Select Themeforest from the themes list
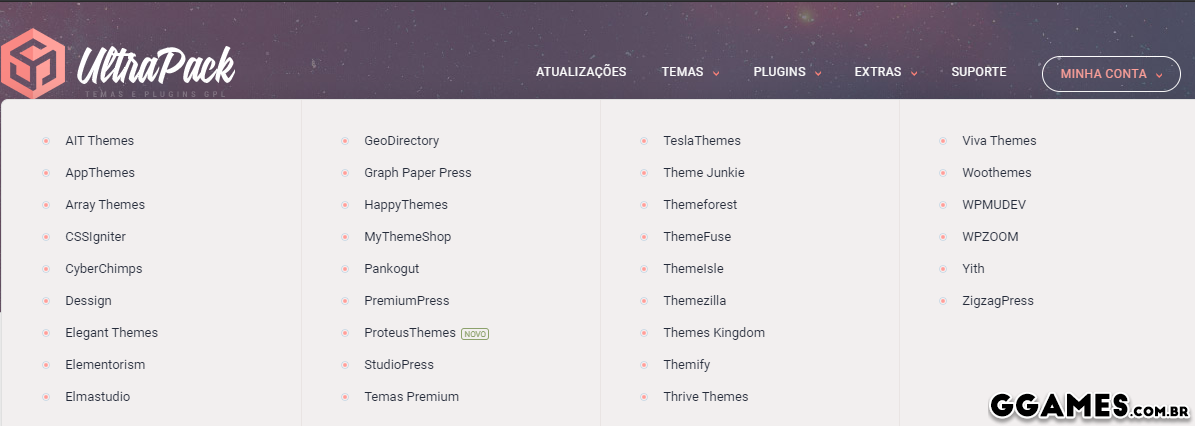1195x426 pixels. pyautogui.click(x=700, y=205)
